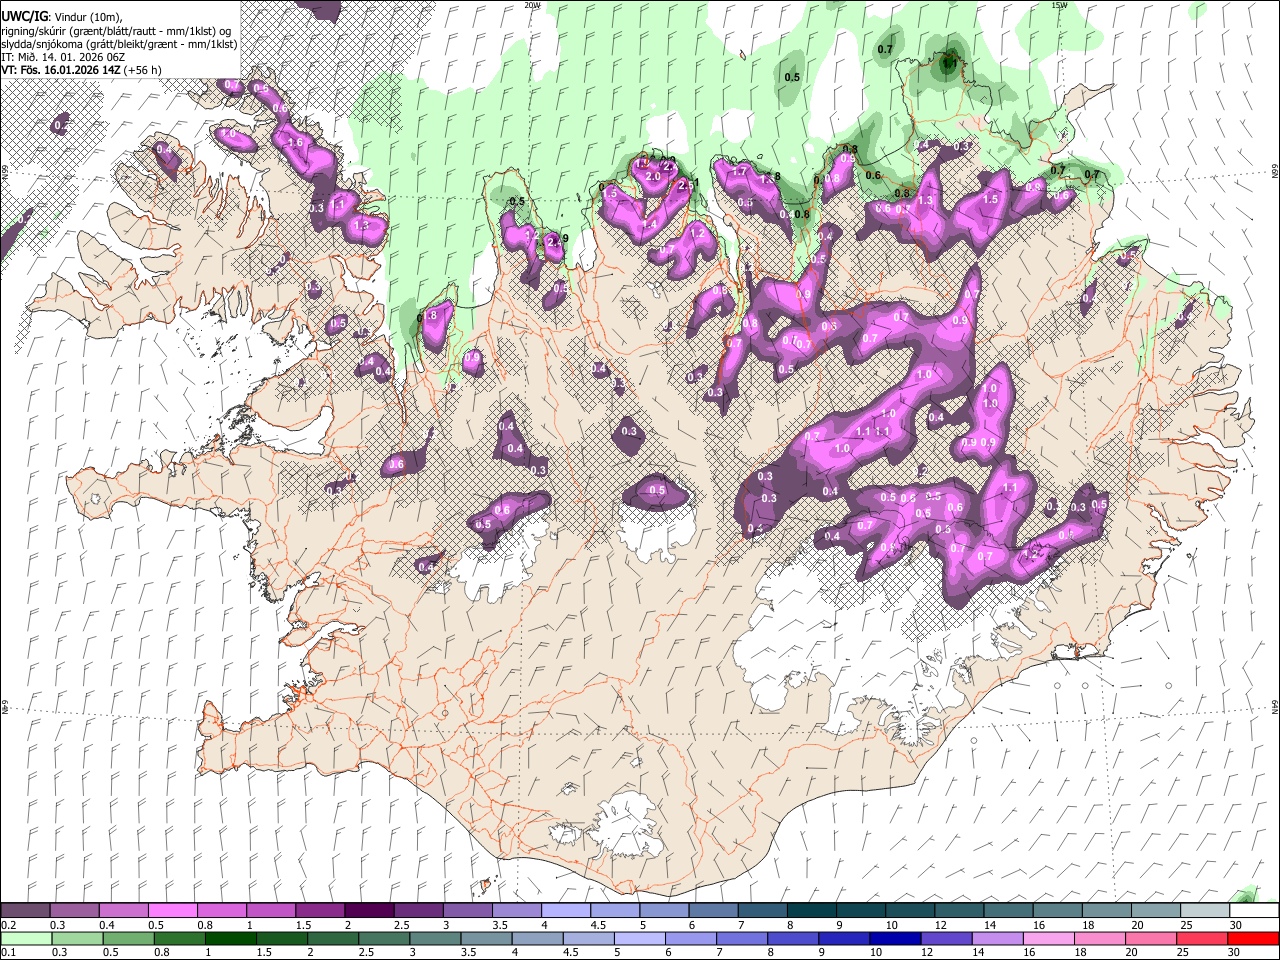Pick the bright red rain swatch above 30

click(x=1252, y=938)
